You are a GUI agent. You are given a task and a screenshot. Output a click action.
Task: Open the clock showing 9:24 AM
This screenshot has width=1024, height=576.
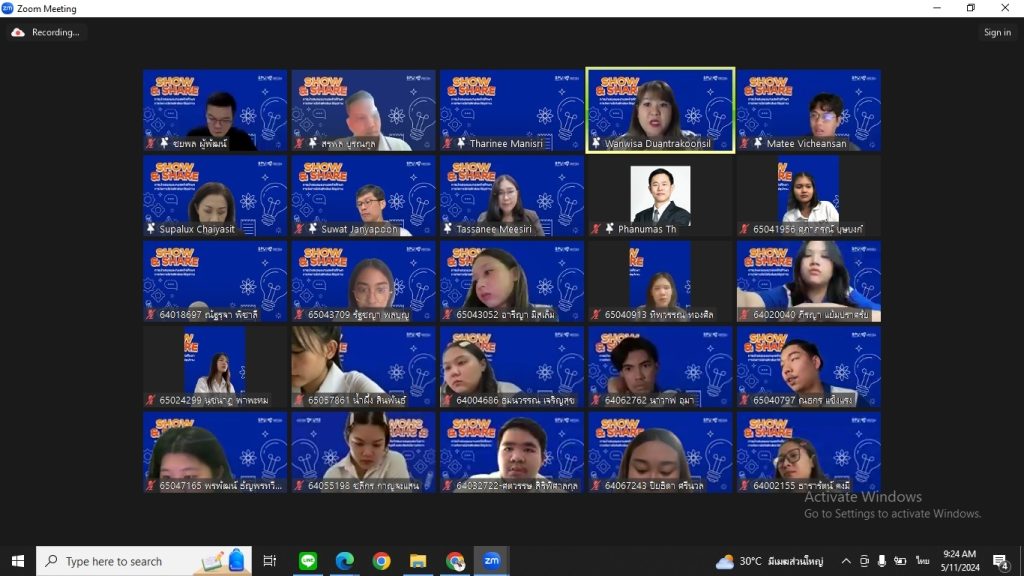[960, 561]
